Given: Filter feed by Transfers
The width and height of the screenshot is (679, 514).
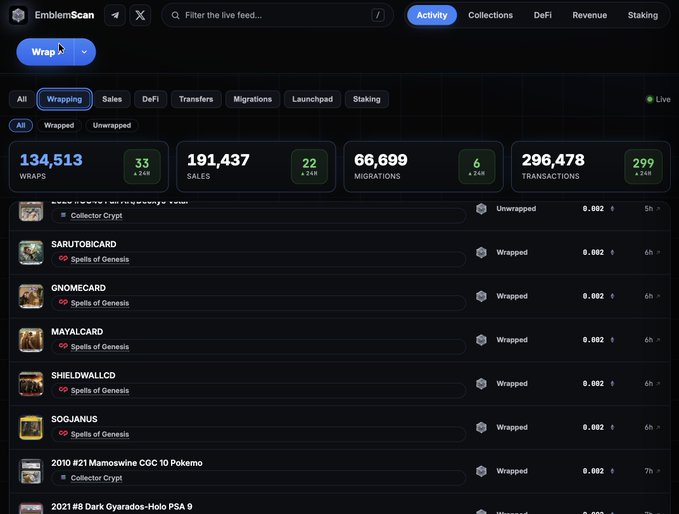Looking at the screenshot, I should point(196,99).
